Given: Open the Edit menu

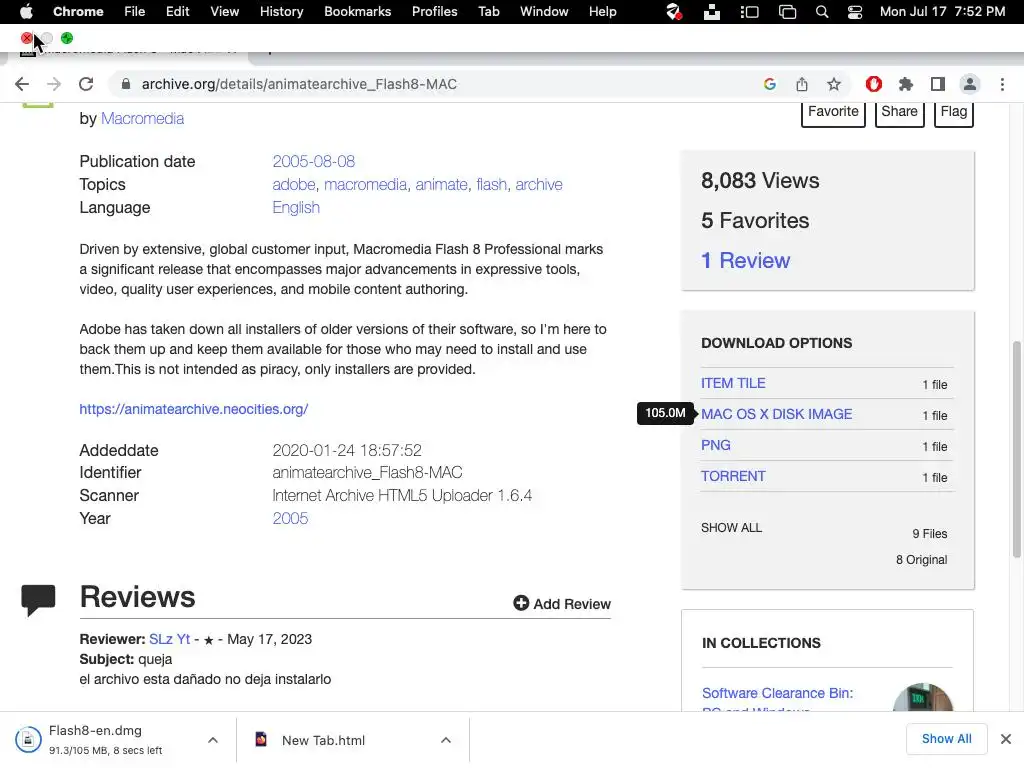Looking at the screenshot, I should 178,12.
